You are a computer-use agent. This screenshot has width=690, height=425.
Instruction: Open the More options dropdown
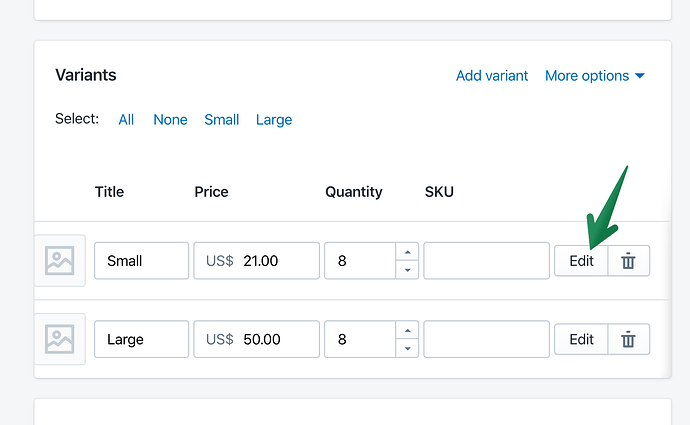click(x=594, y=76)
